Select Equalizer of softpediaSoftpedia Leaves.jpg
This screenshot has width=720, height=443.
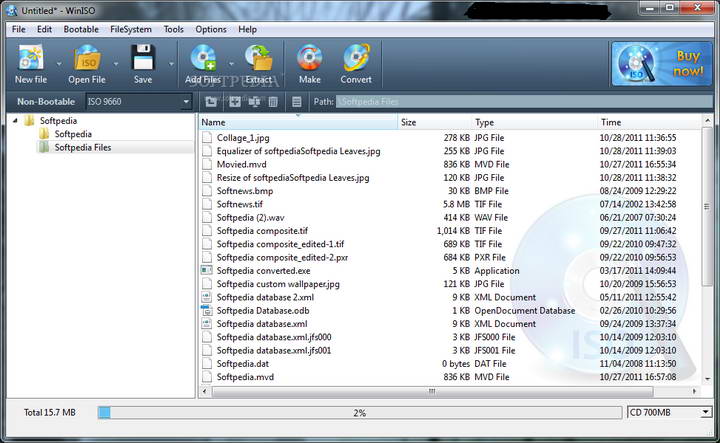pos(298,151)
